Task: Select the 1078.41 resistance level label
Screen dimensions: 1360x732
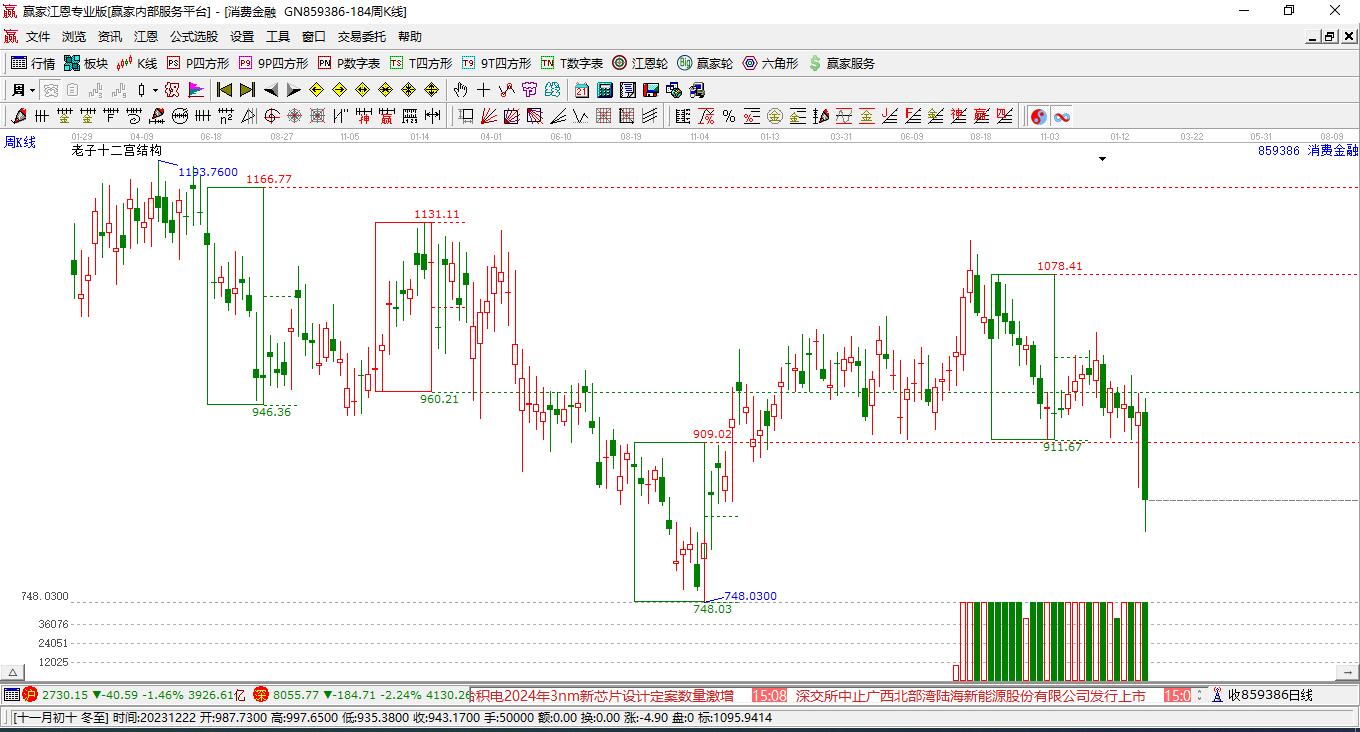Action: tap(1060, 266)
